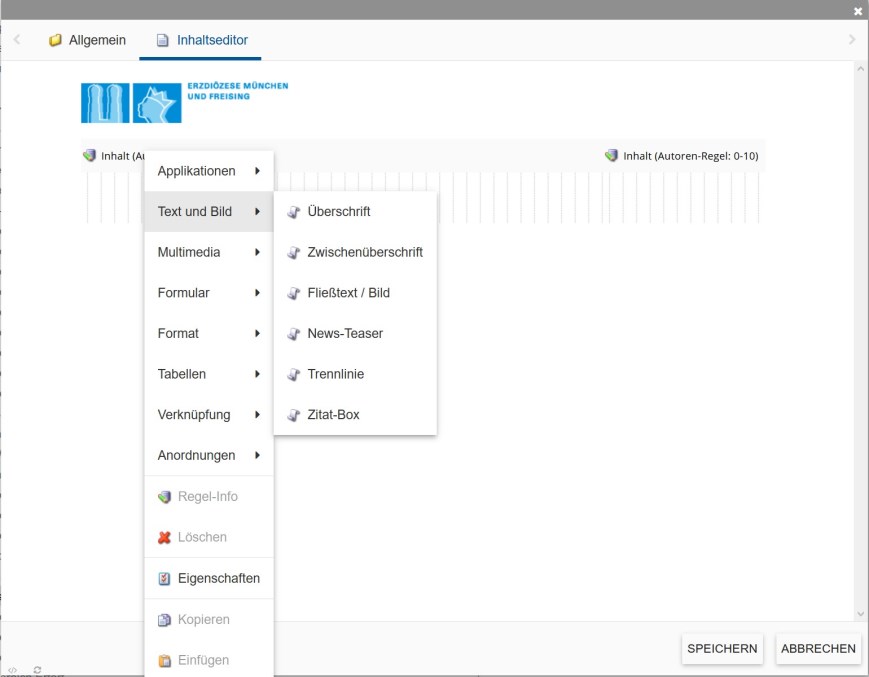Viewport: 869px width, 677px height.
Task: Insert a Zwischenüberschrift element
Action: pos(362,252)
